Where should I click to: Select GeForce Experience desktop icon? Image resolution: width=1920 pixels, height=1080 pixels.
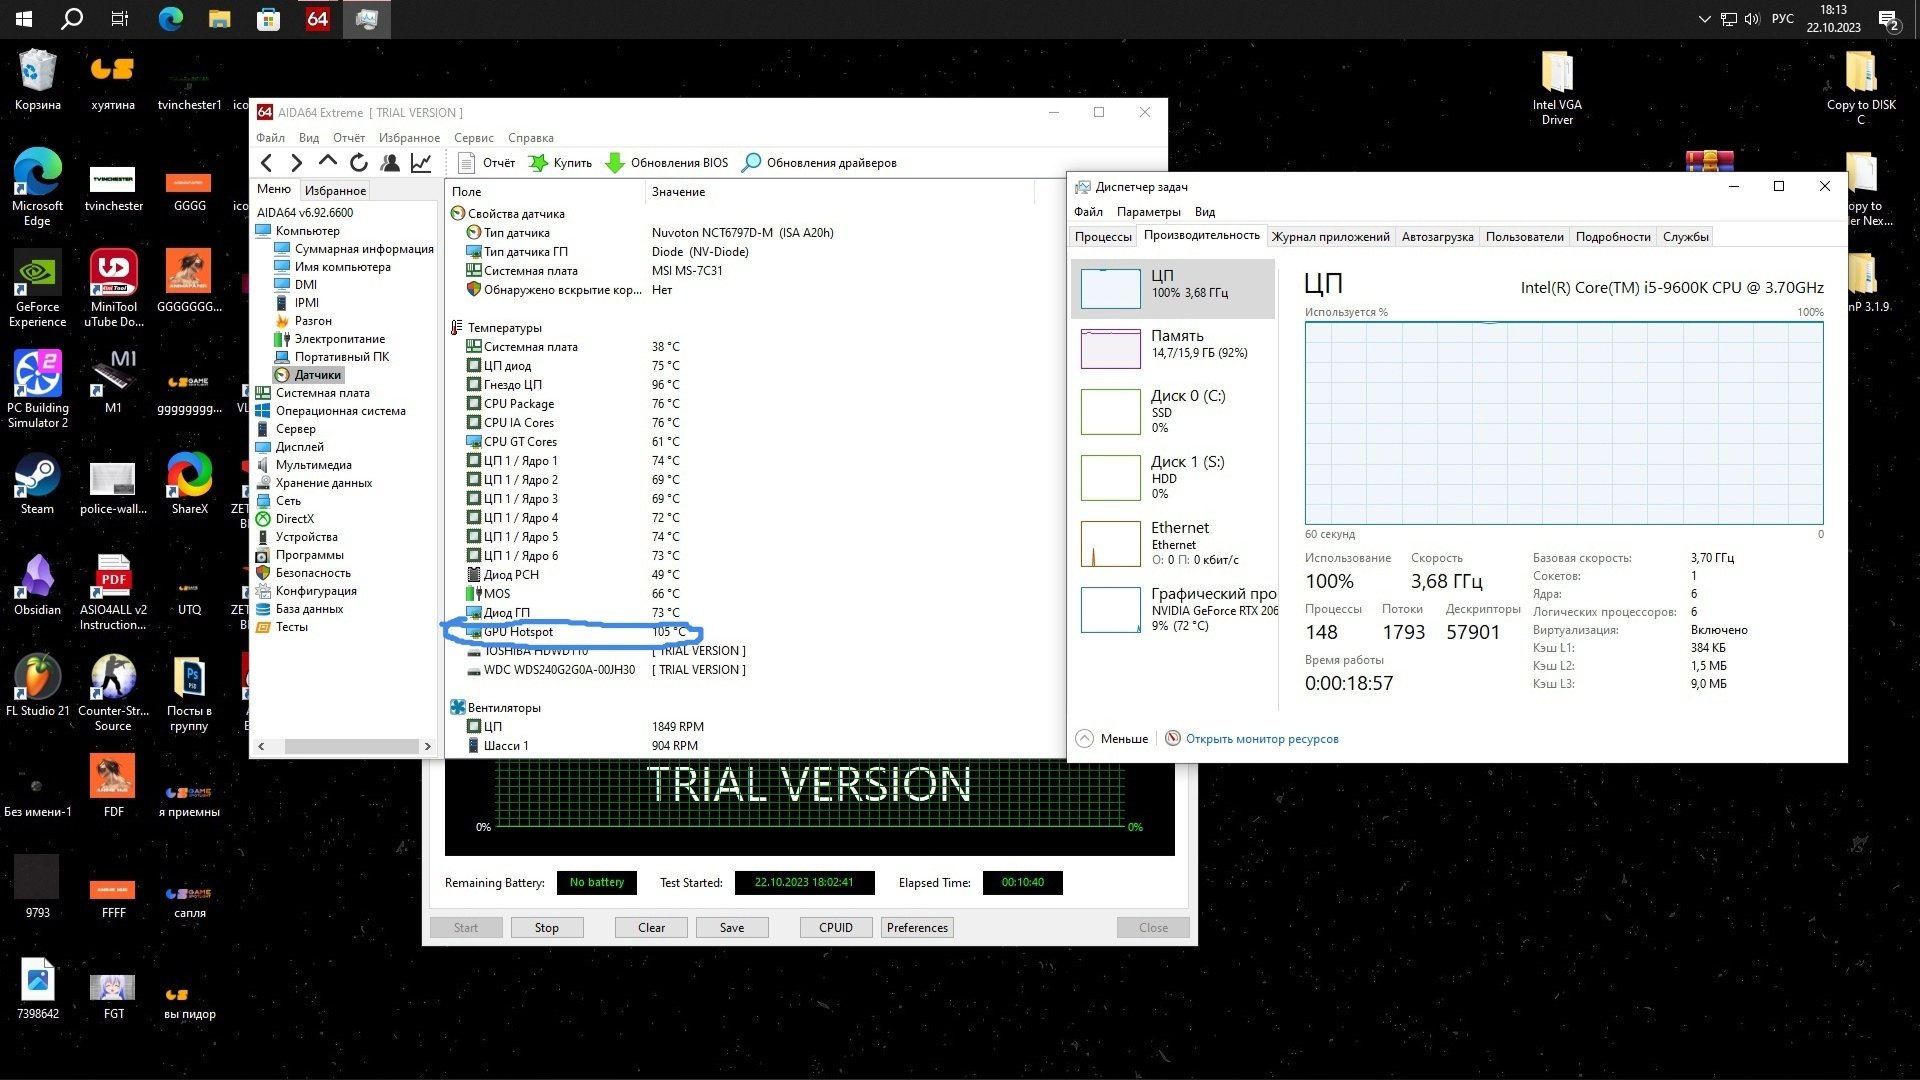tap(38, 288)
